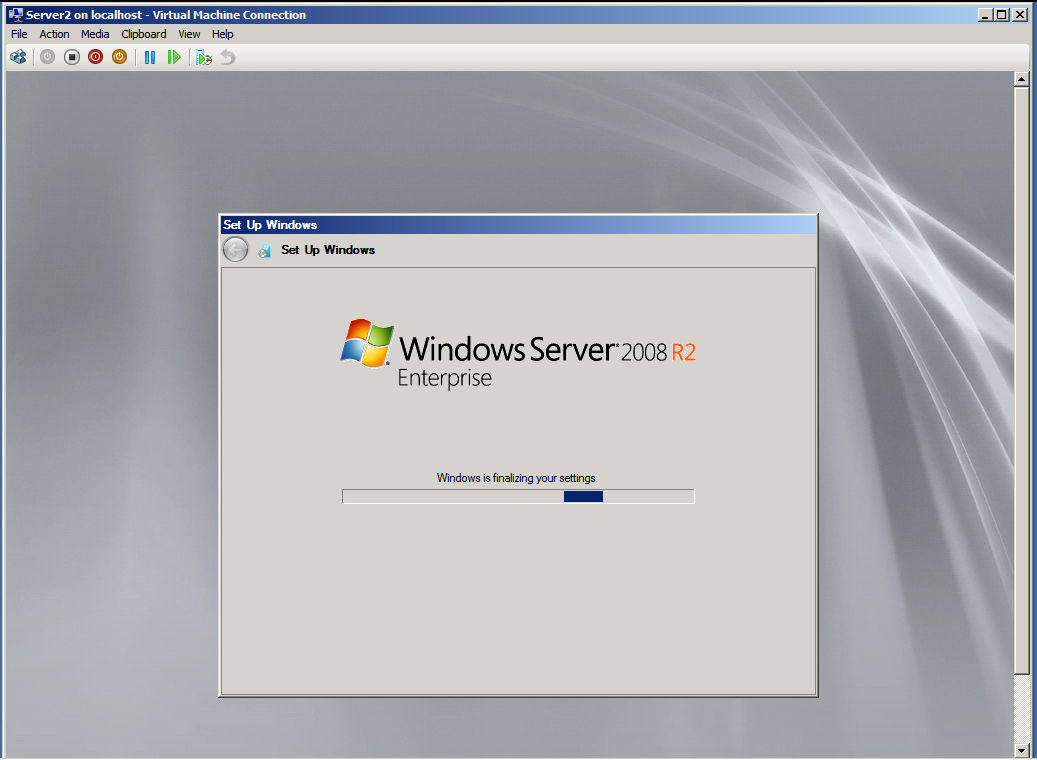Click the 'Set Up Windows' dialog title bar

518,225
